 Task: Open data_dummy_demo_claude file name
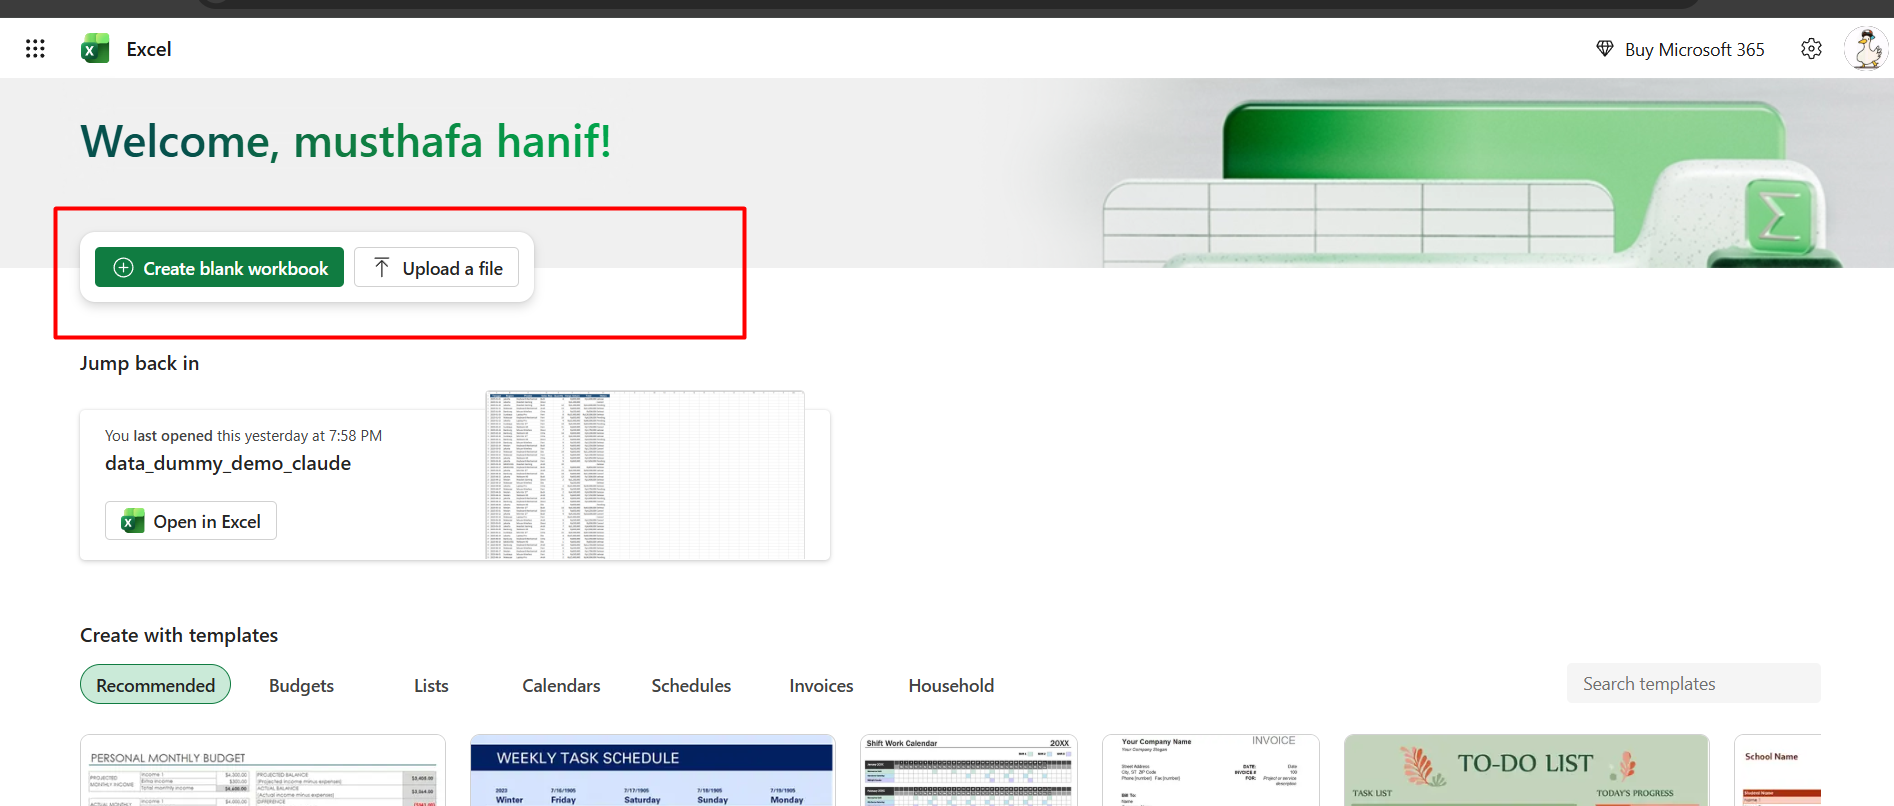tap(228, 463)
